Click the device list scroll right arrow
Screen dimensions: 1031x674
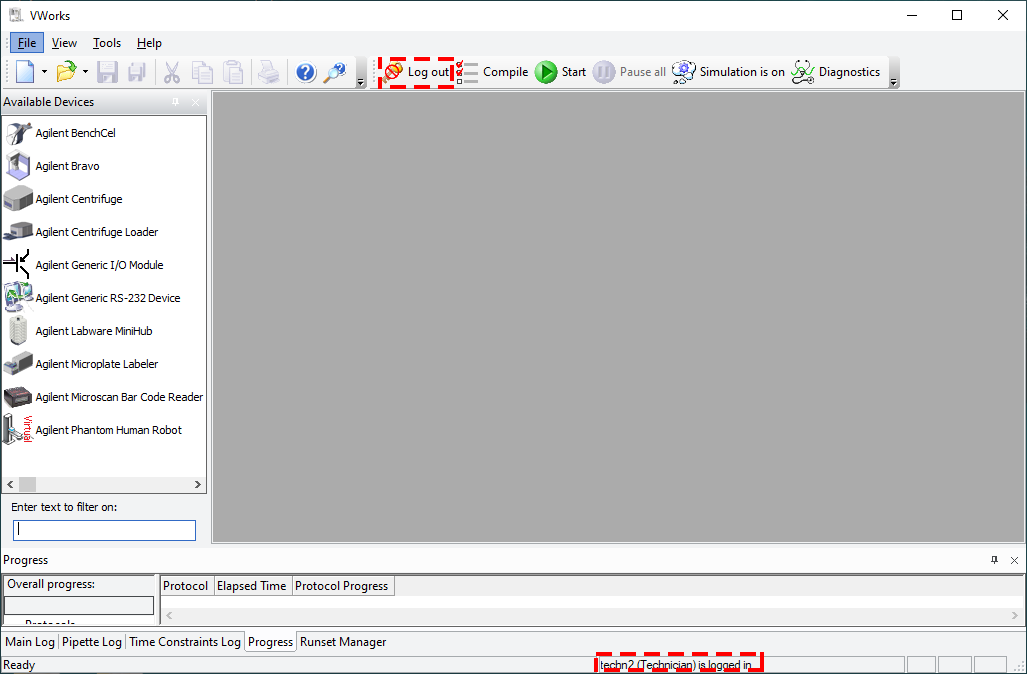coord(197,485)
